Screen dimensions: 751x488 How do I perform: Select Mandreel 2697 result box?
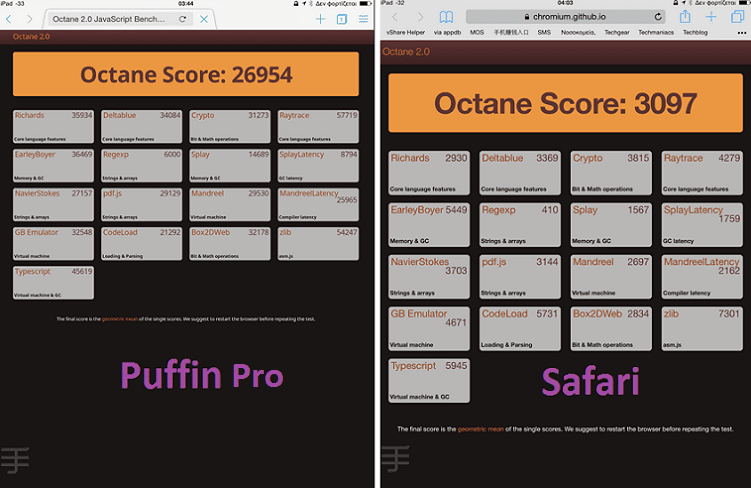point(611,277)
